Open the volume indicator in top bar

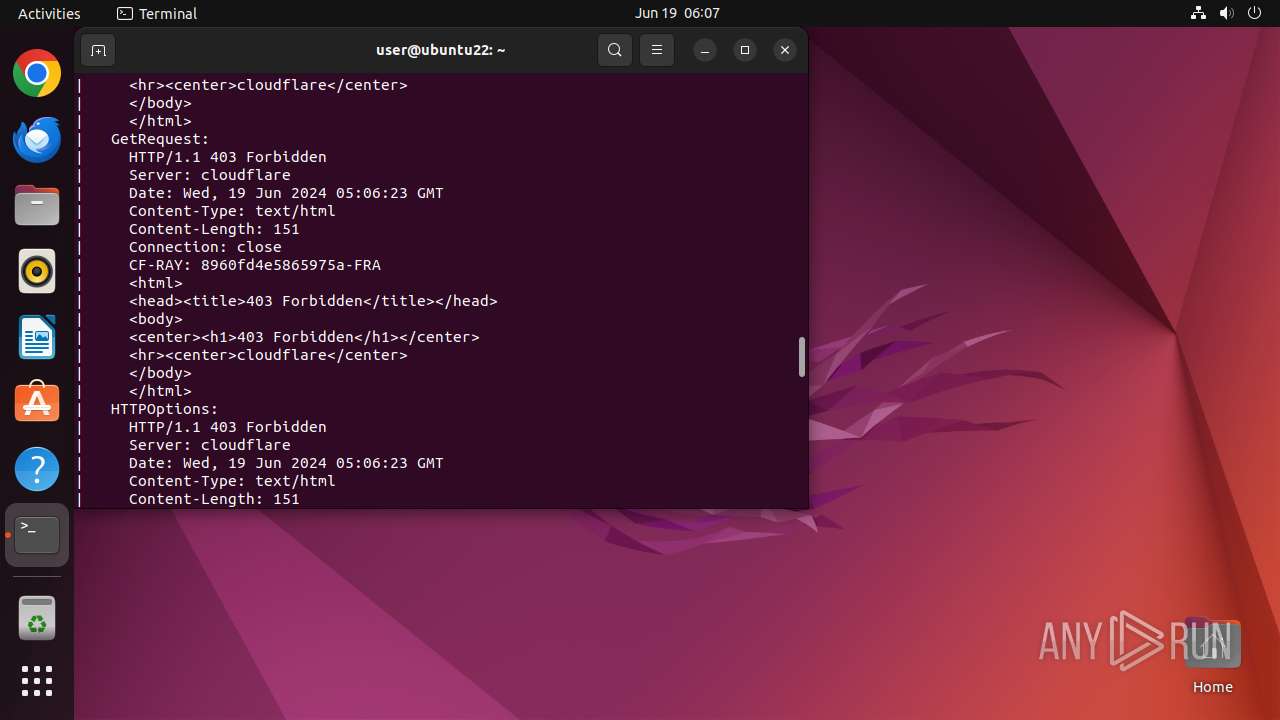pos(1227,13)
